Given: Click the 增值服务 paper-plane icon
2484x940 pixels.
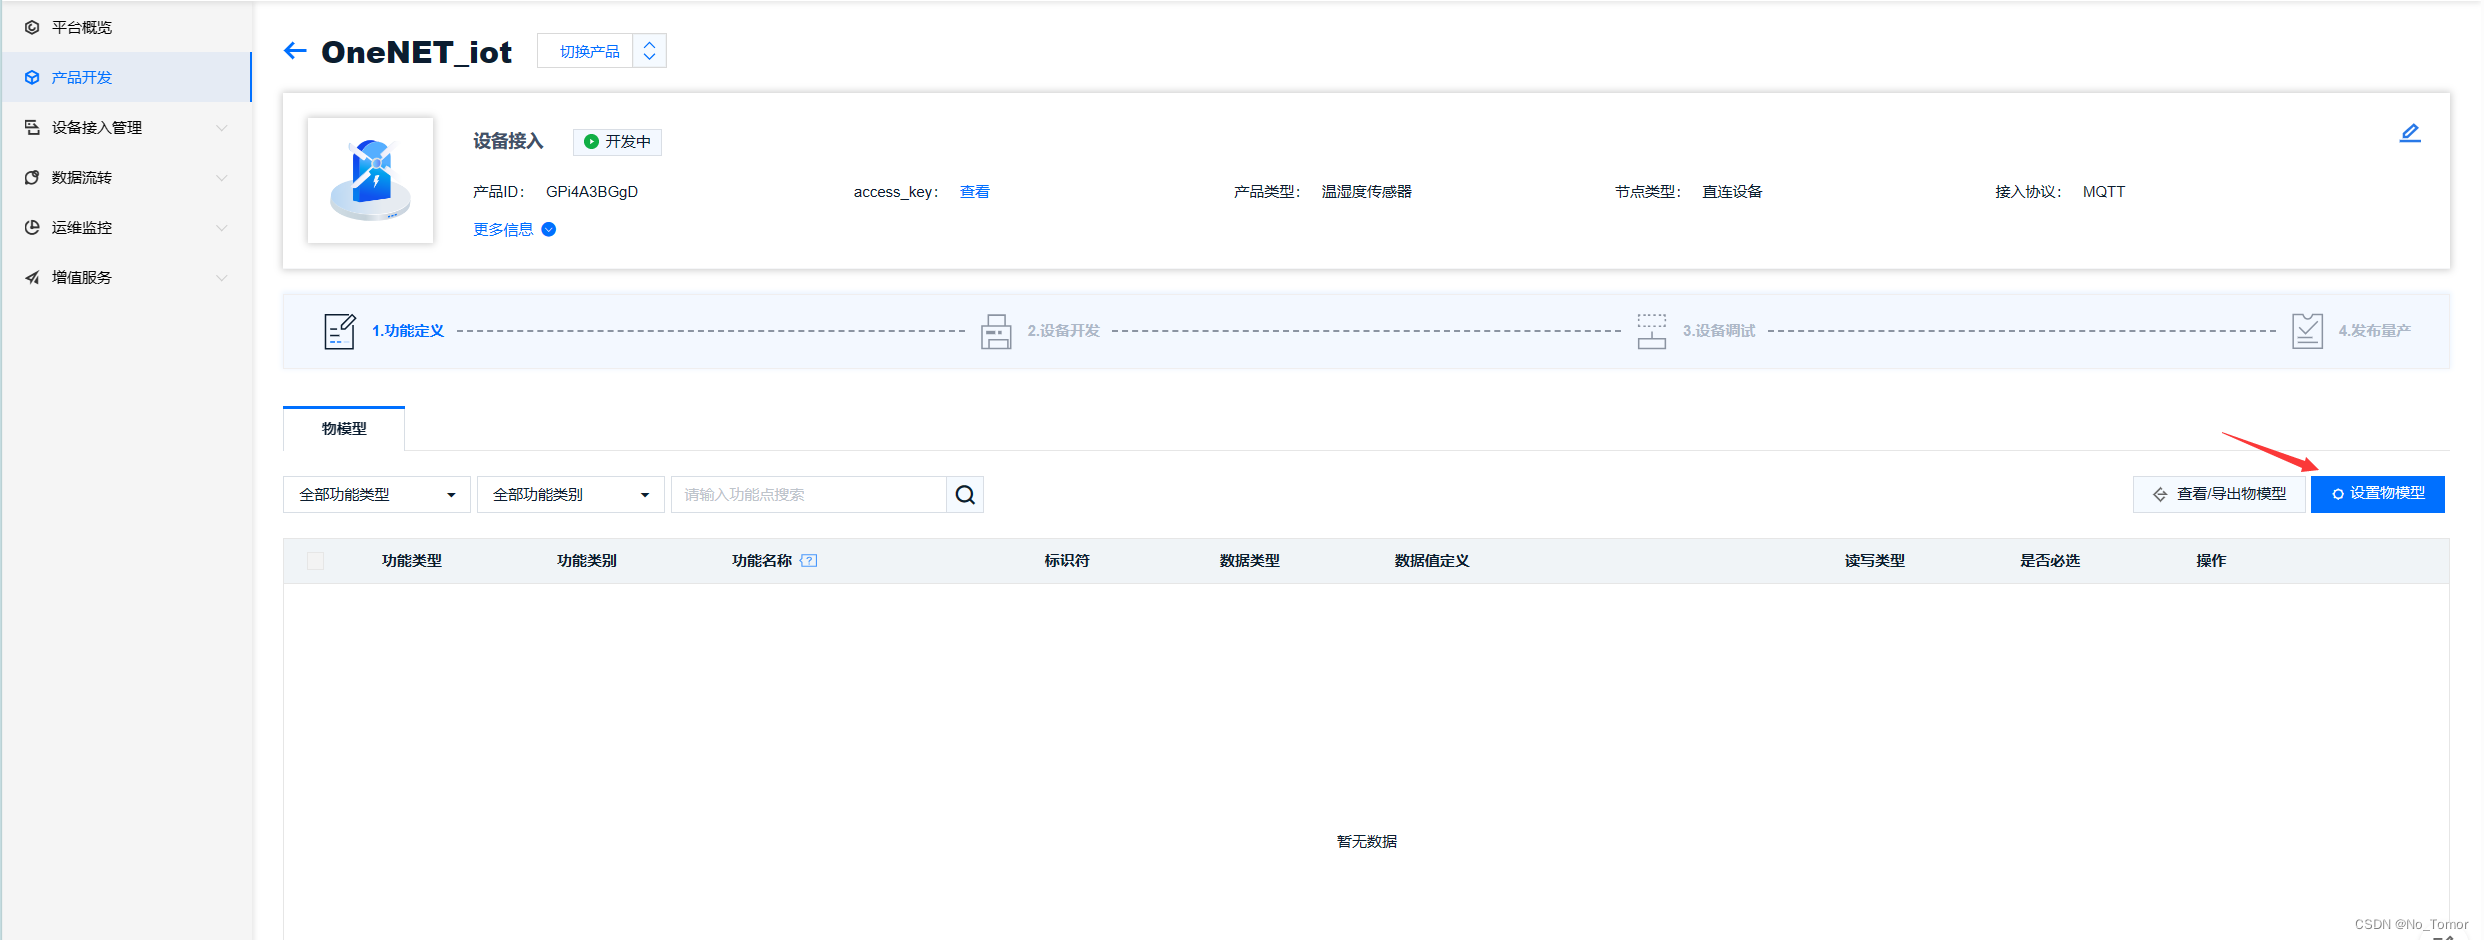Looking at the screenshot, I should point(32,277).
